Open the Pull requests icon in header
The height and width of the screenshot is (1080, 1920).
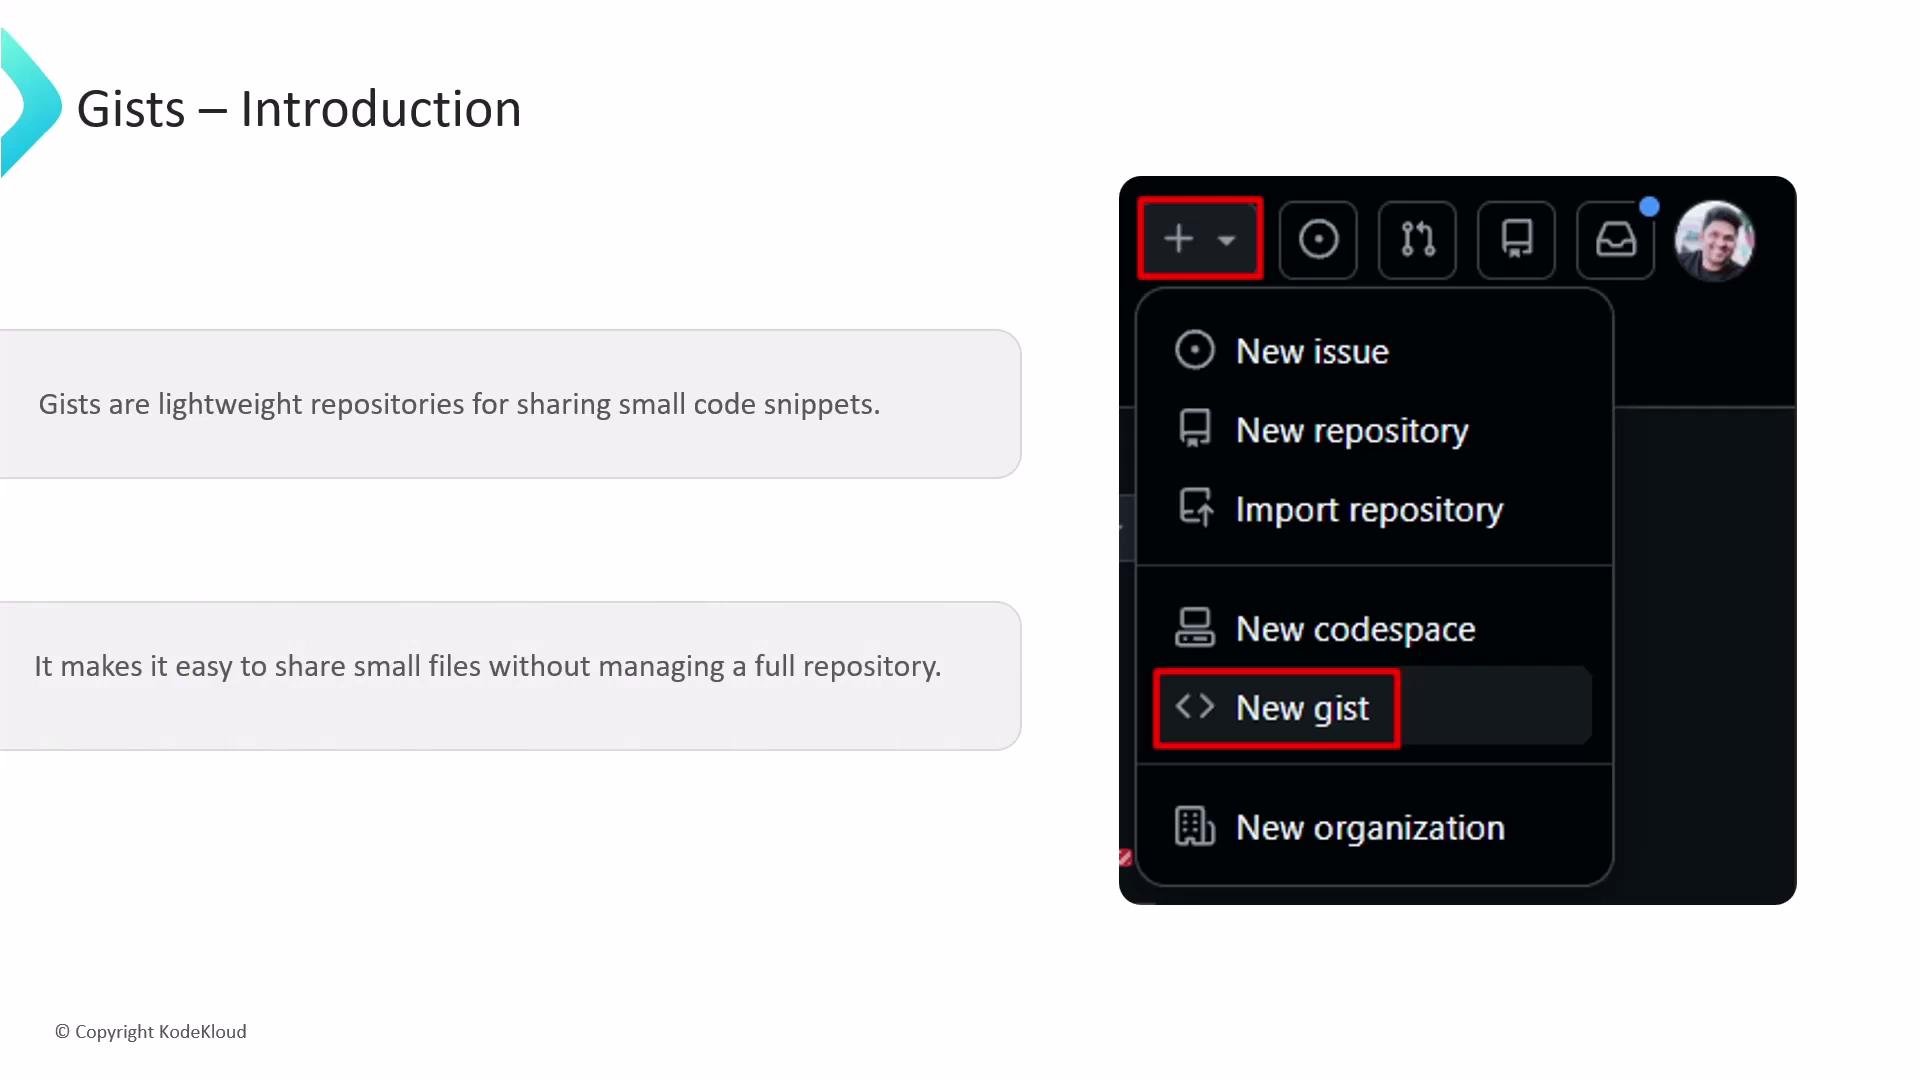1417,240
